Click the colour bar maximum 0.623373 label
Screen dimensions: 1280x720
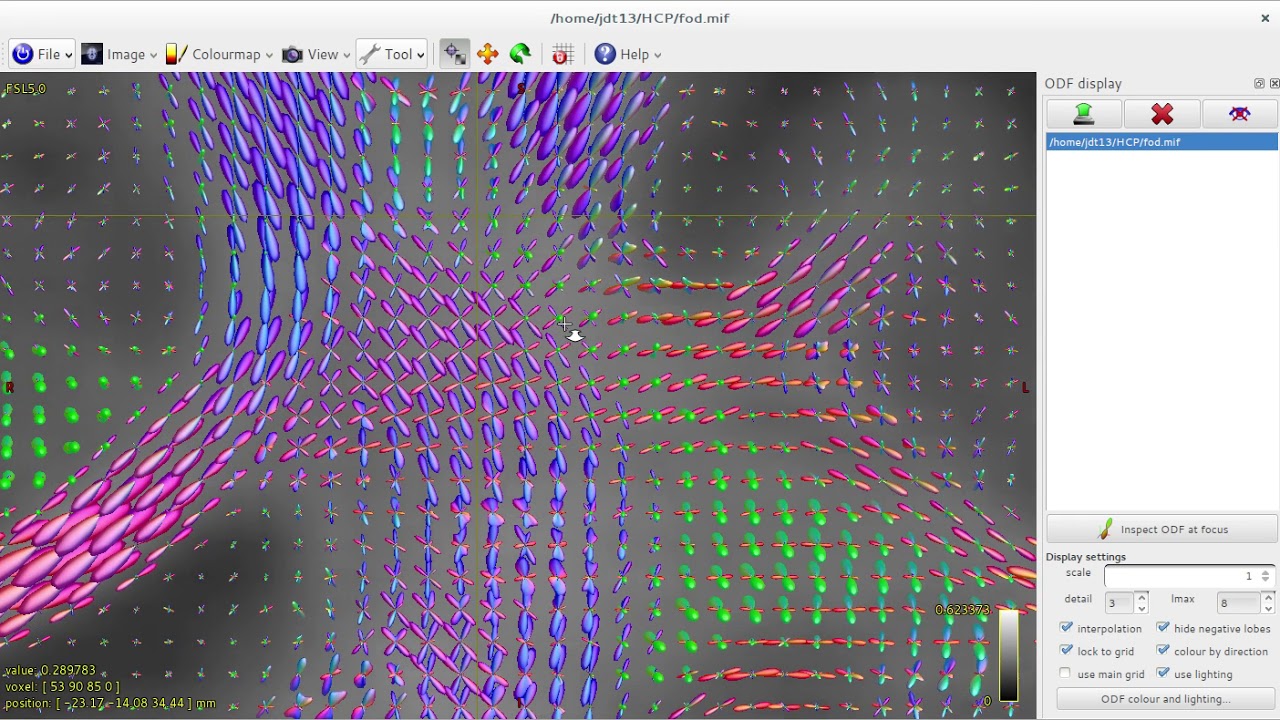[962, 610]
